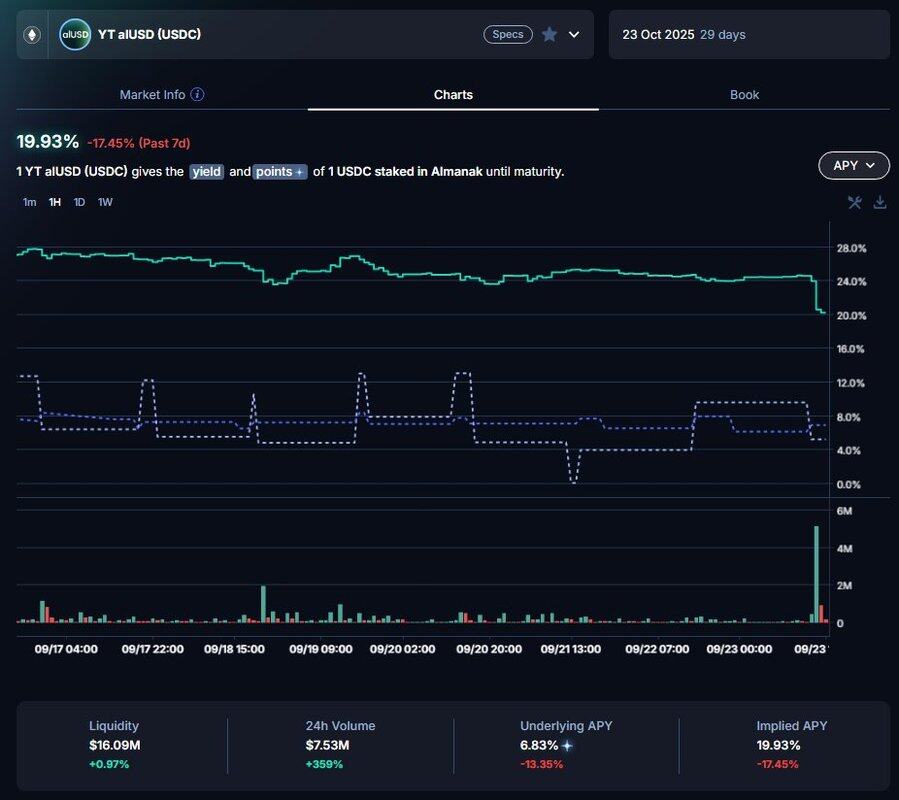Switch to the Book tab
The width and height of the screenshot is (899, 800).
point(744,95)
